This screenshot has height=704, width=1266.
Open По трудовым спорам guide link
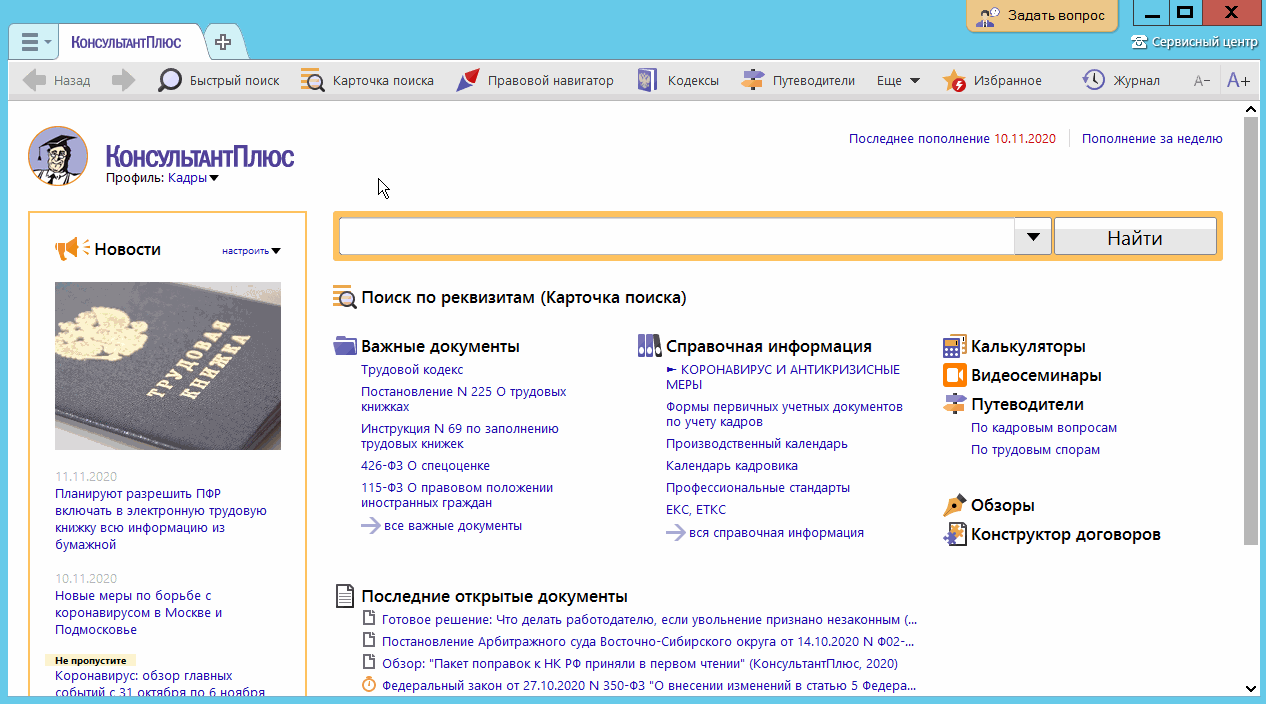(1035, 450)
